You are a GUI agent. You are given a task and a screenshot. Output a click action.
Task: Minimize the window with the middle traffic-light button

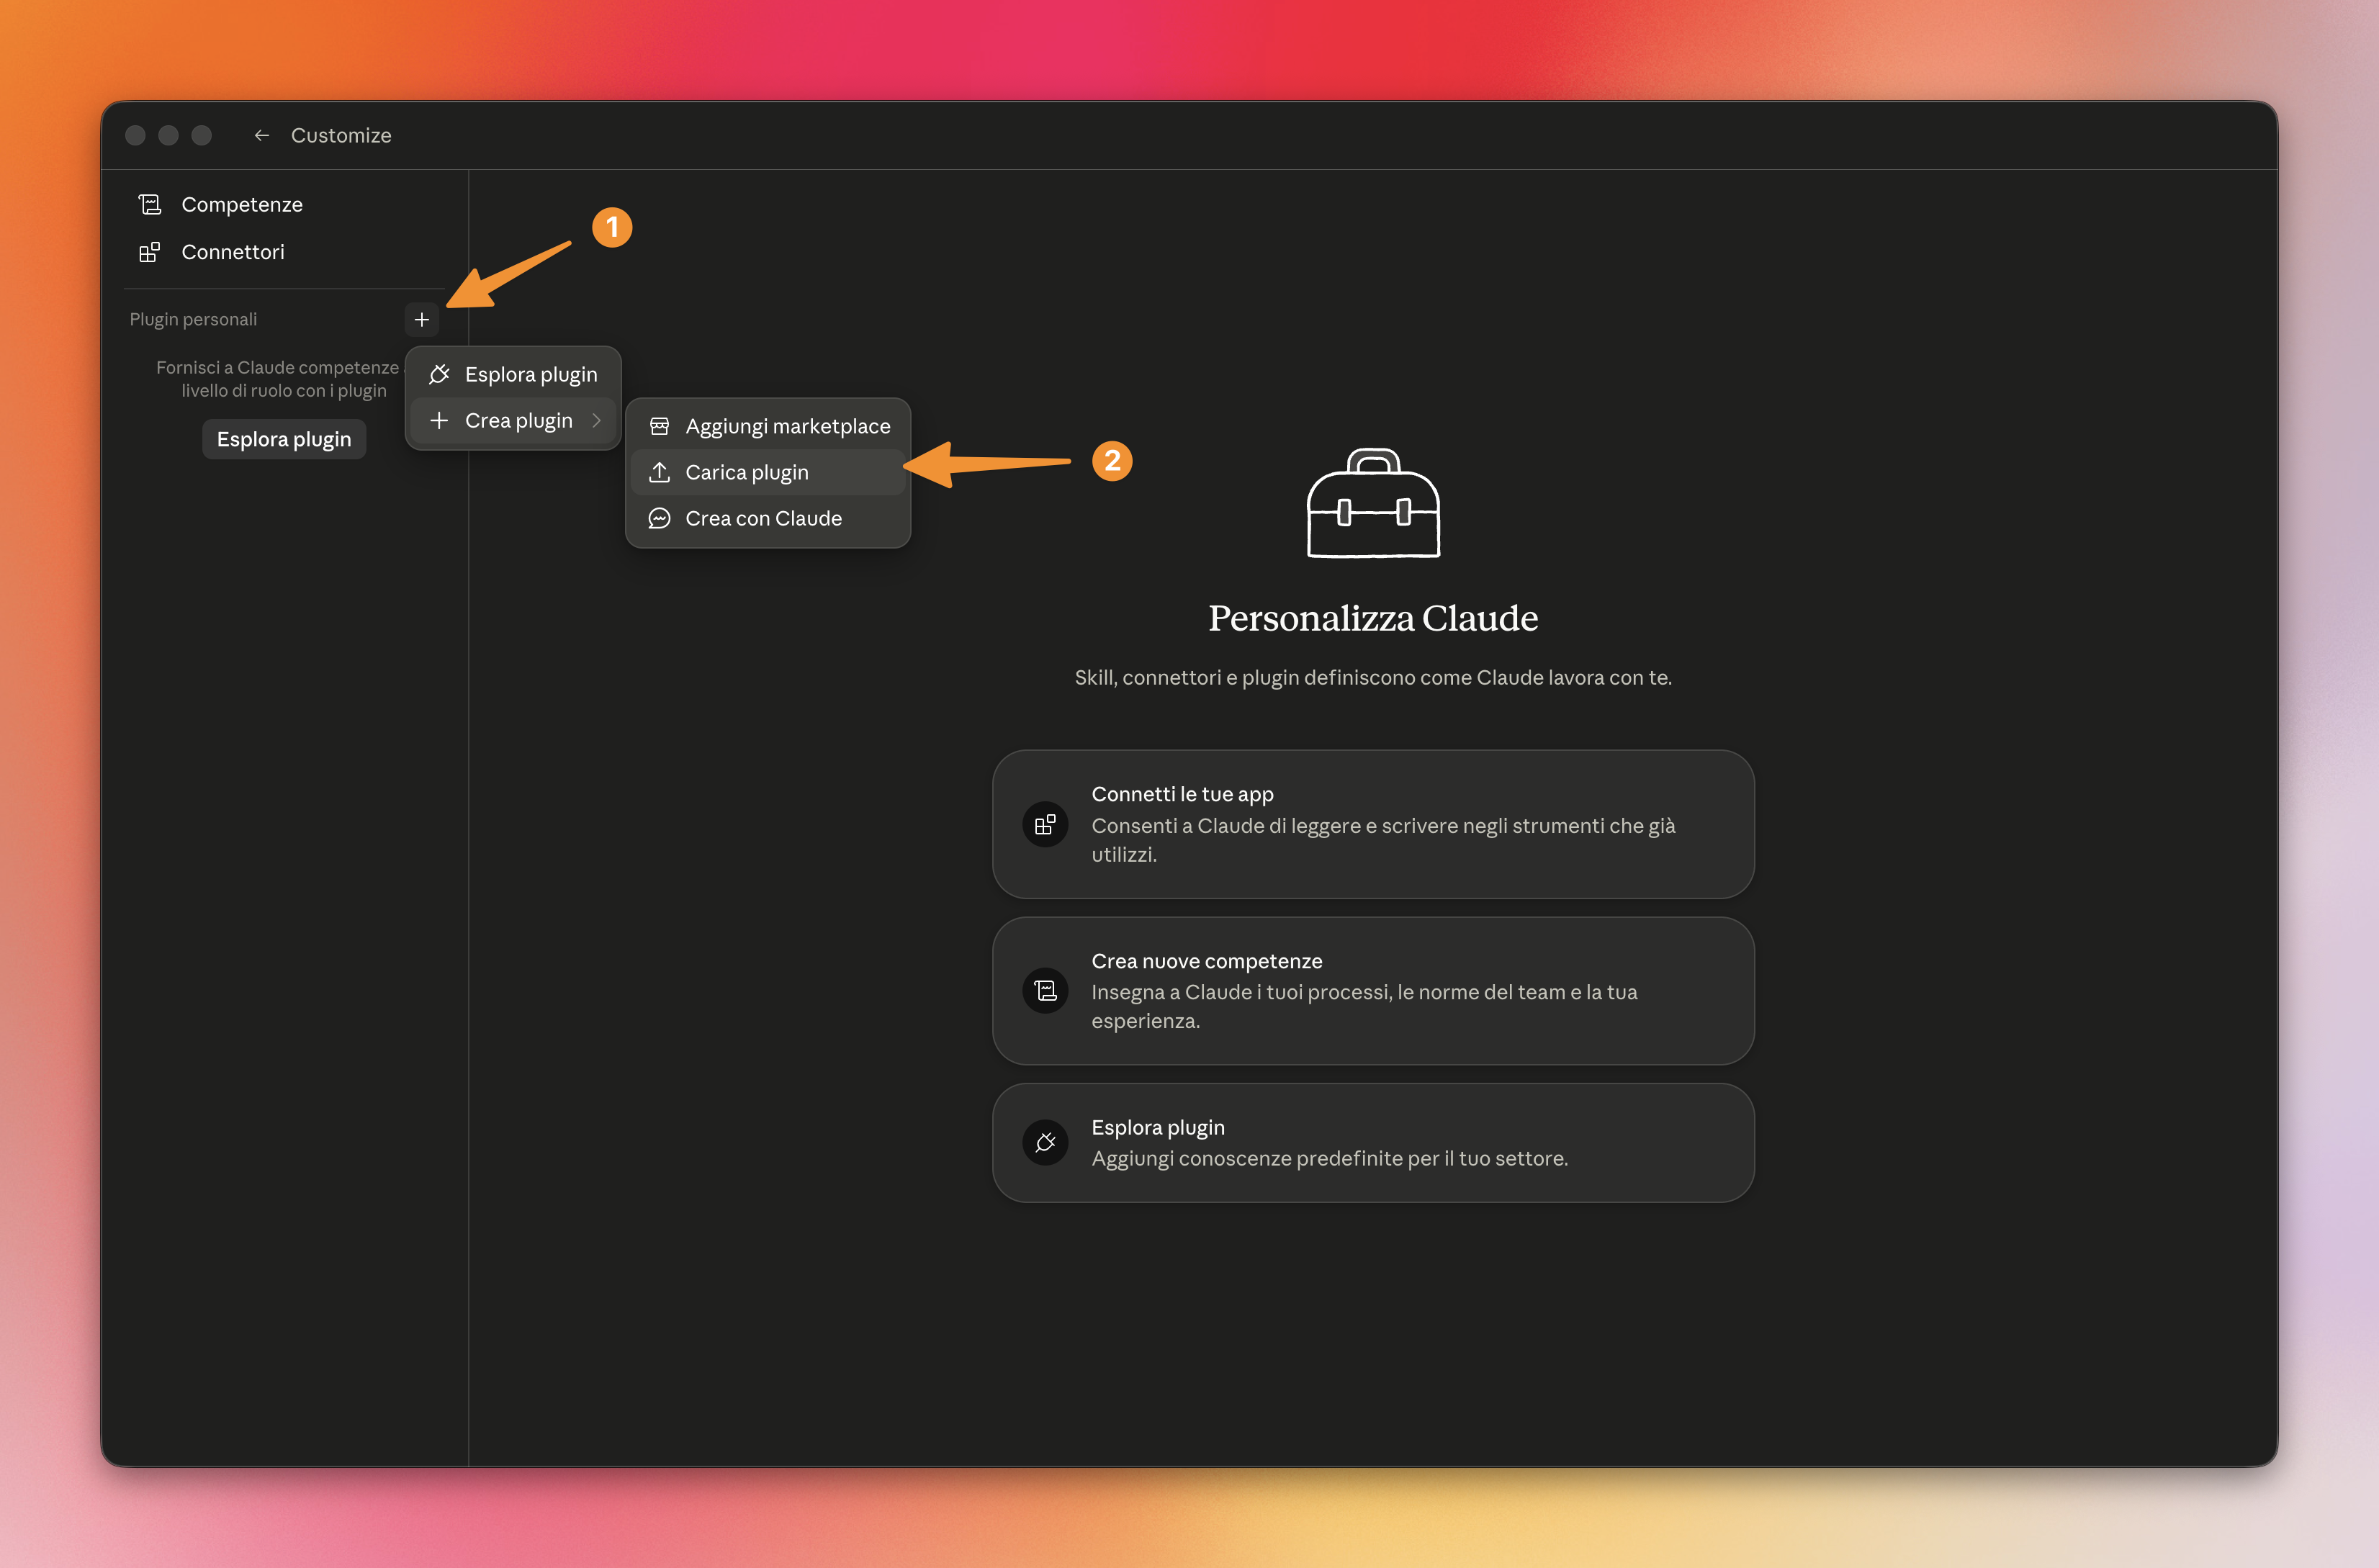(169, 135)
